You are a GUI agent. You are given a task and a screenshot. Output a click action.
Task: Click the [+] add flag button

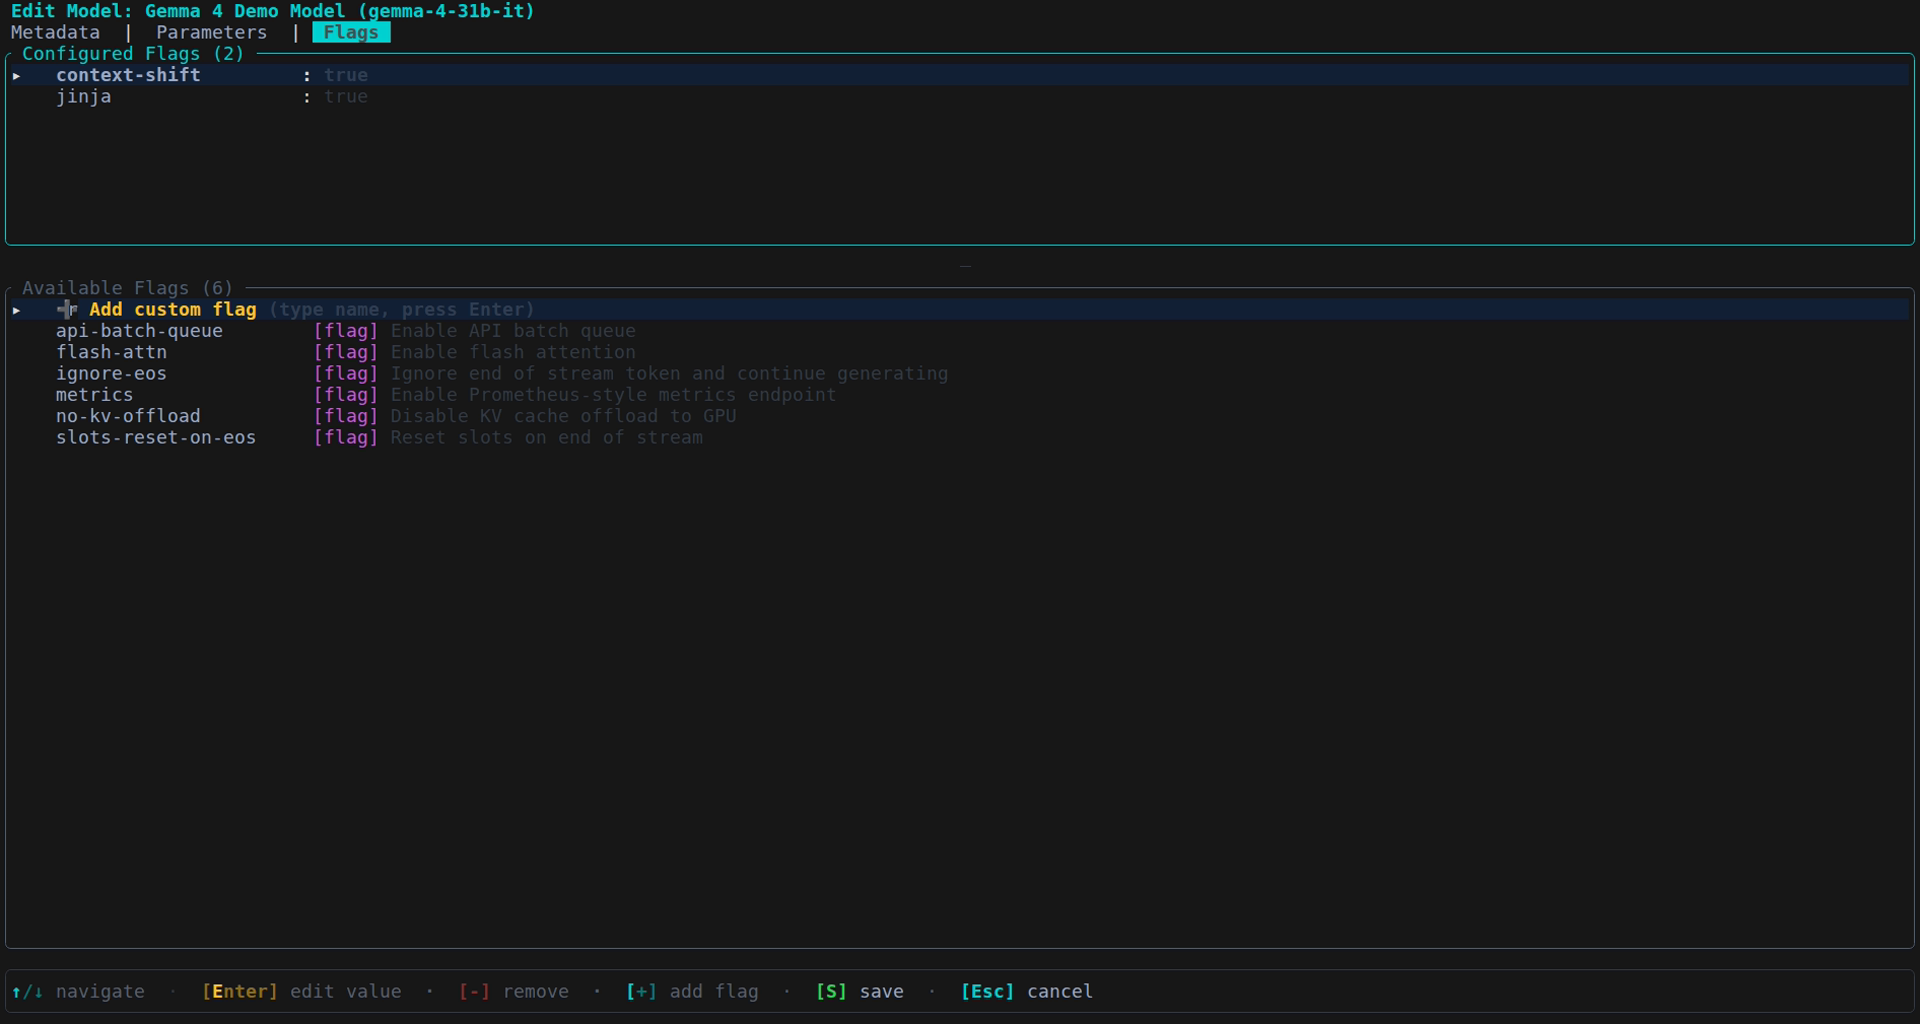[x=691, y=992]
